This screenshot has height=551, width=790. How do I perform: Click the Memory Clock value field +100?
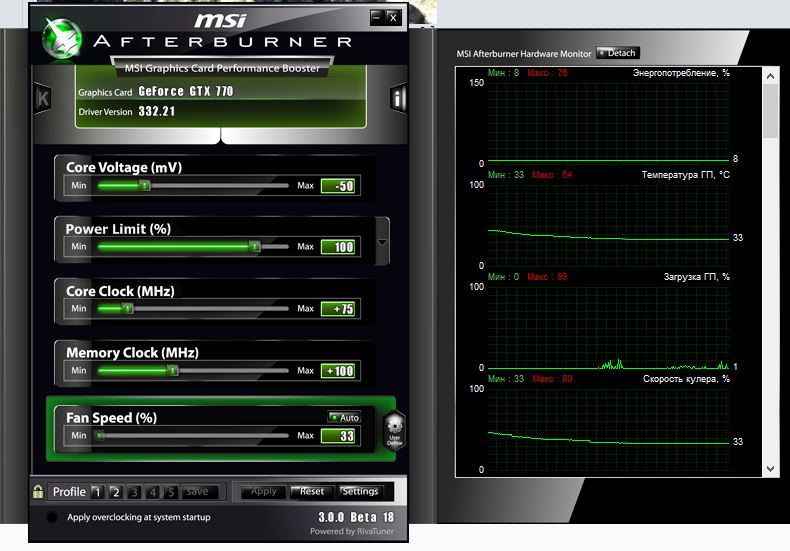[338, 371]
